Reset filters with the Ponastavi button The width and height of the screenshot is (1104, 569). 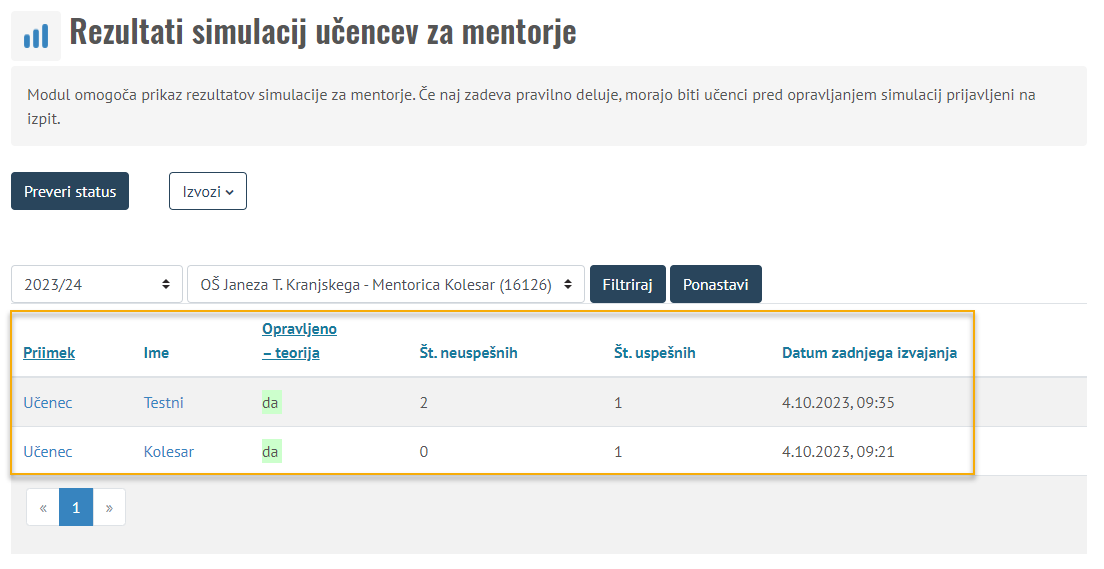pos(715,284)
